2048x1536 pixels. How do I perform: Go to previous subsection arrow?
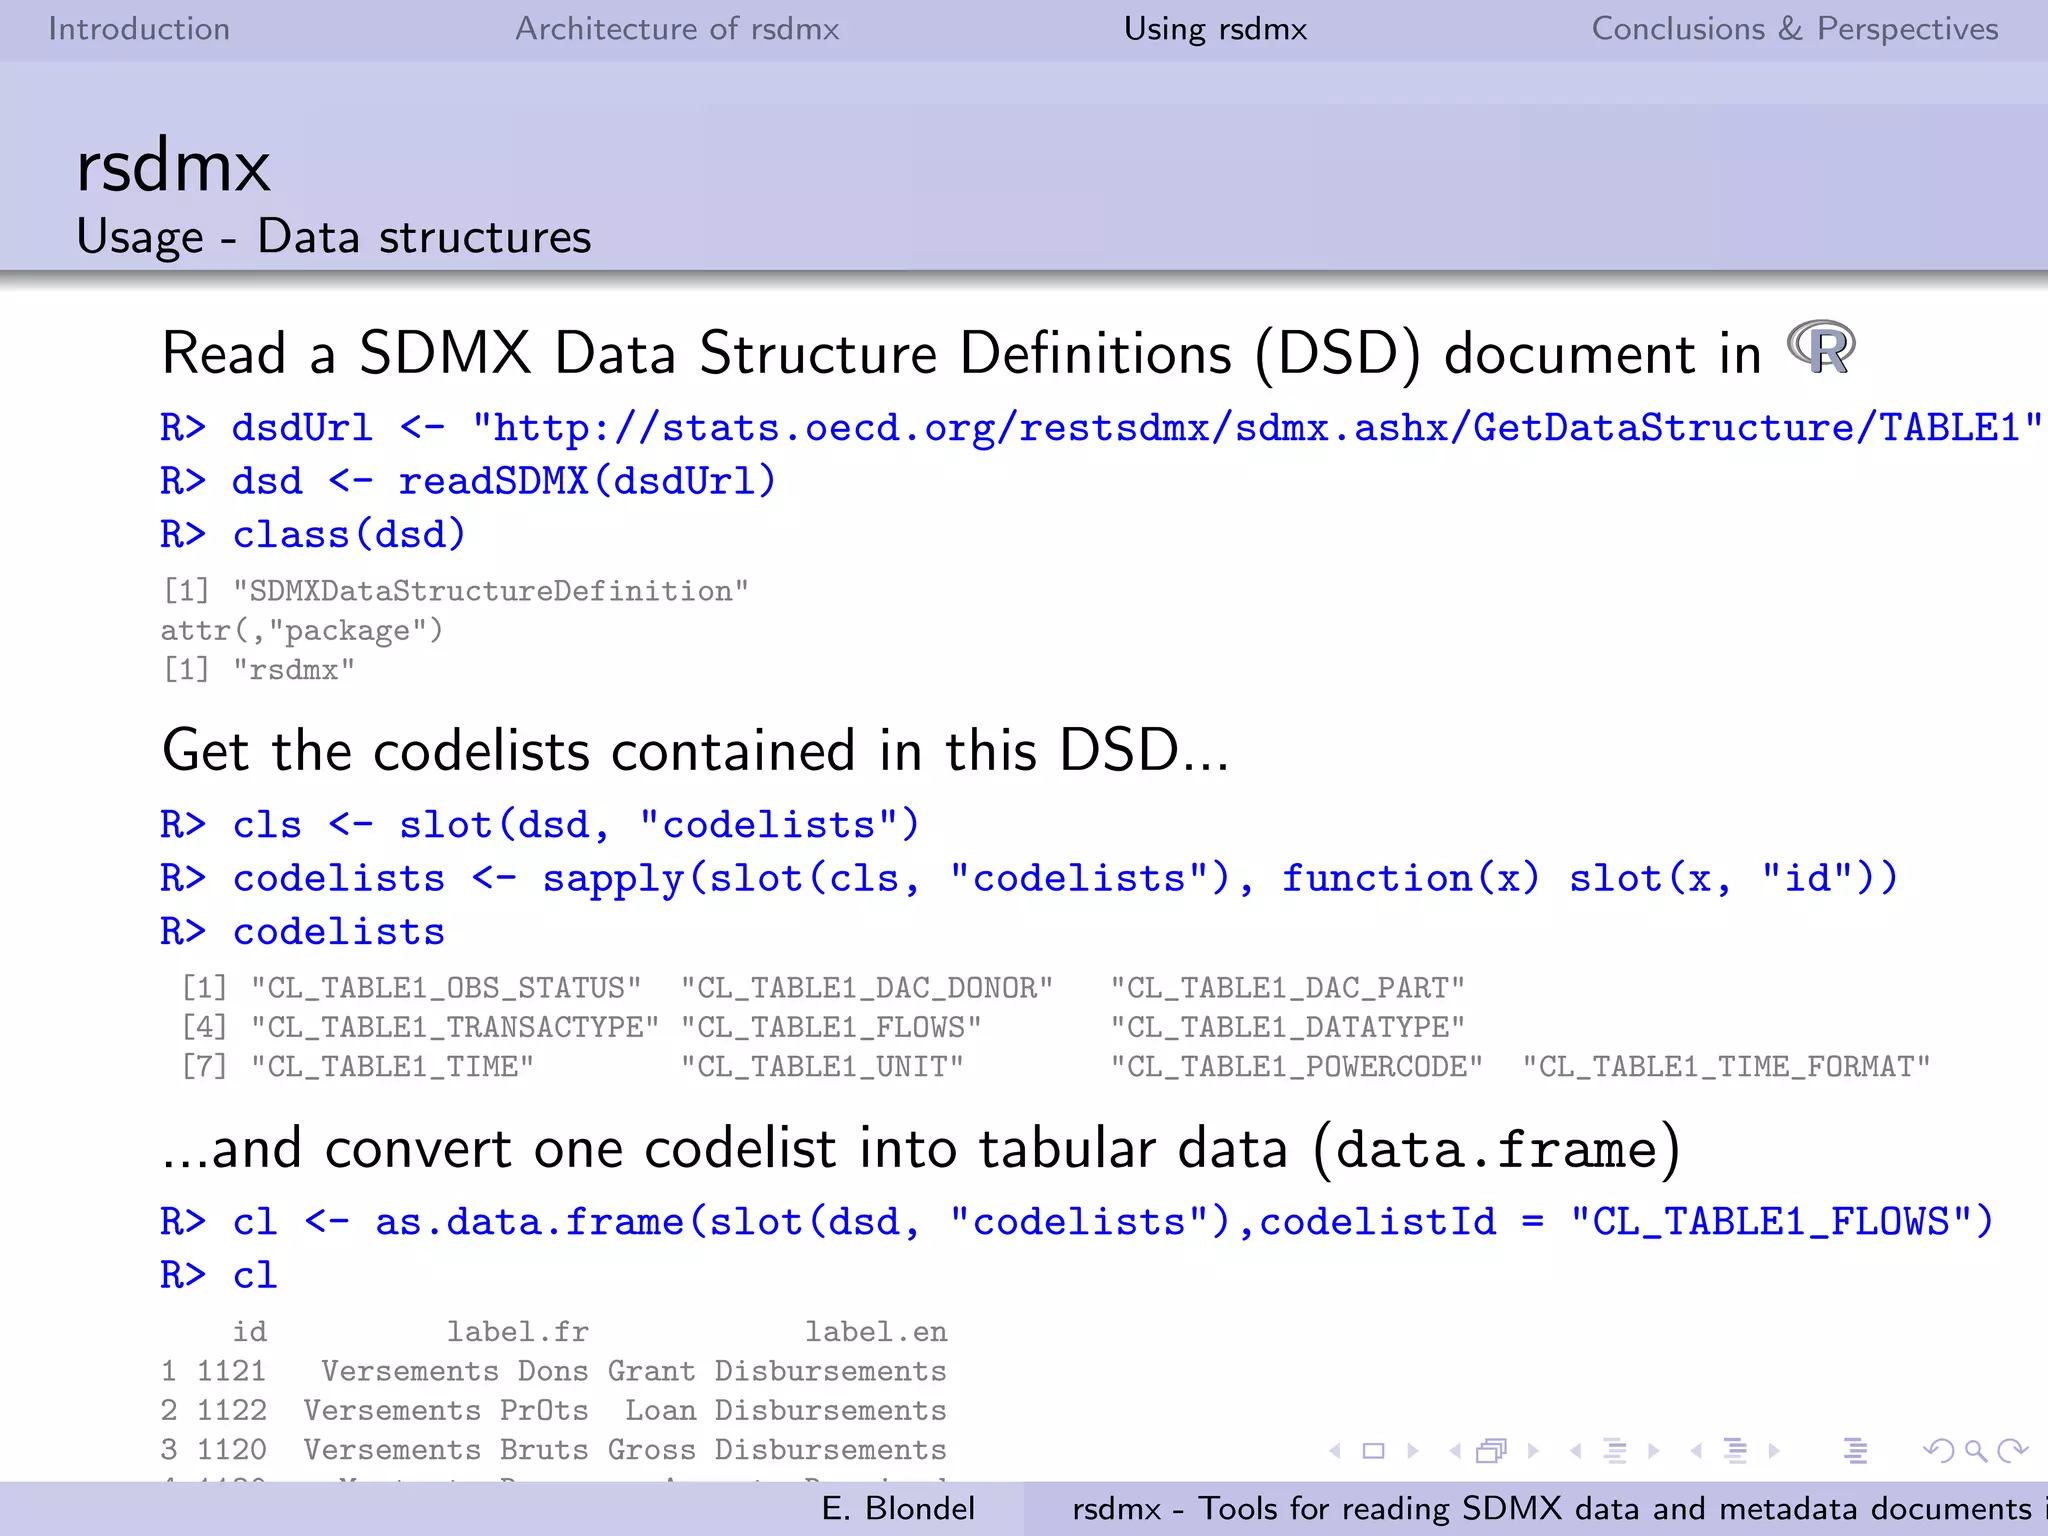[1576, 1450]
